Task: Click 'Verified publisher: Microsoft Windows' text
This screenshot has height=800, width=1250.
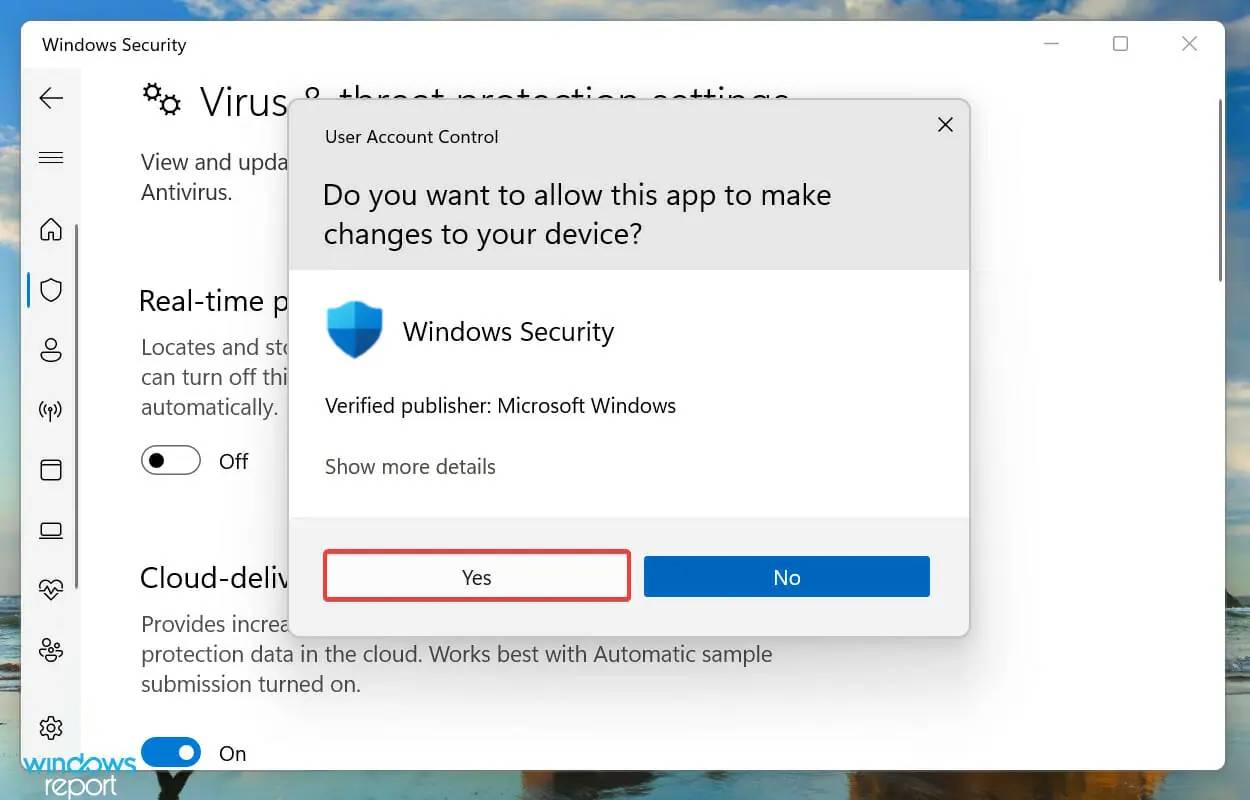Action: click(500, 406)
